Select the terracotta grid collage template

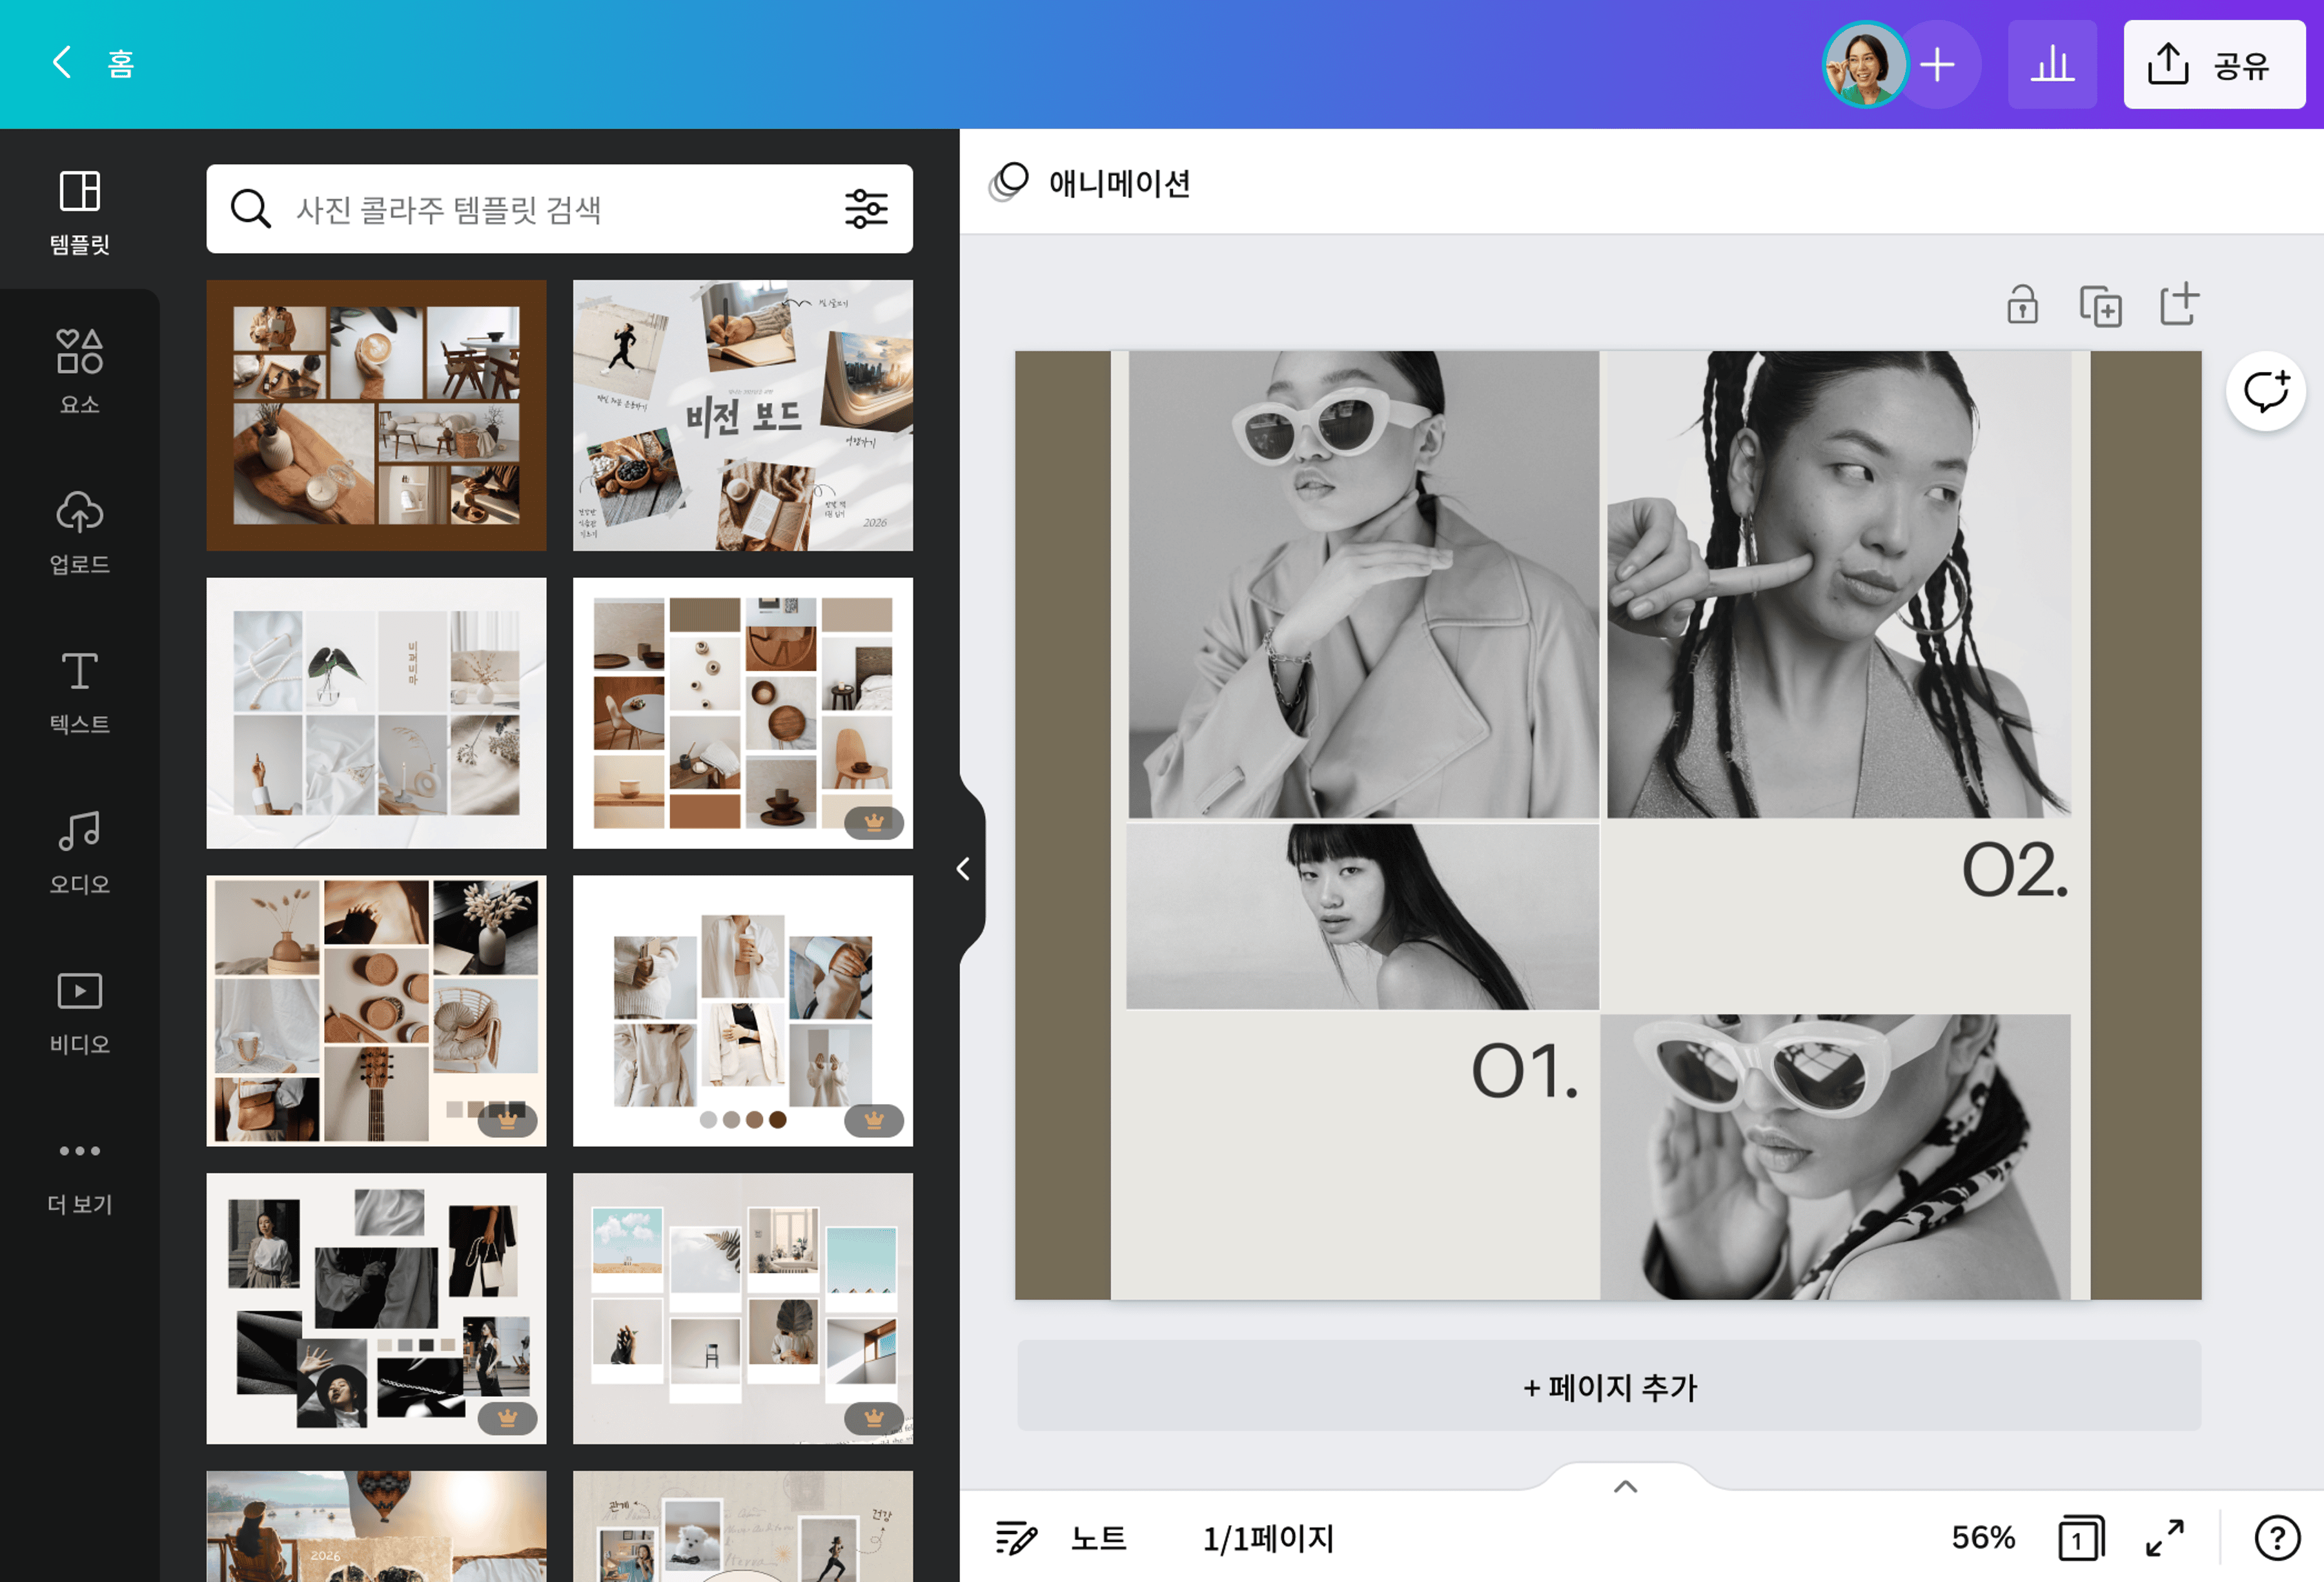tap(743, 713)
